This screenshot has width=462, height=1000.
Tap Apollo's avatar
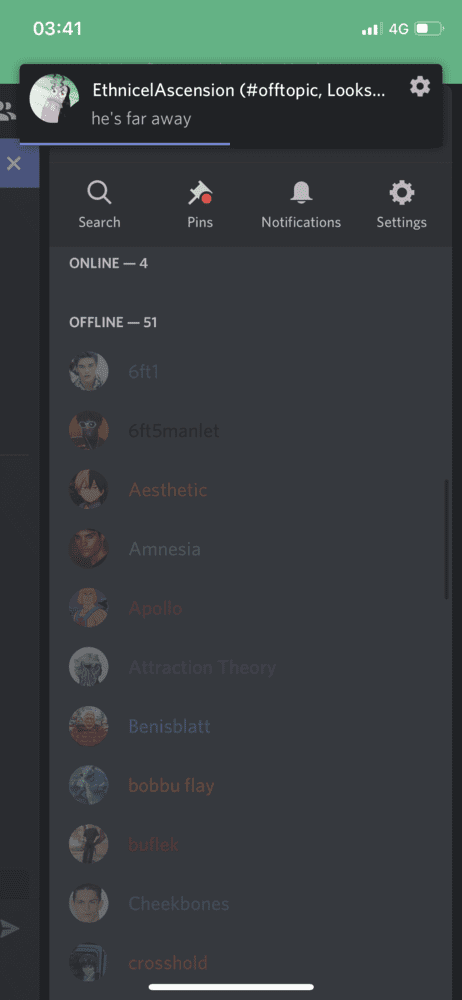pos(89,608)
